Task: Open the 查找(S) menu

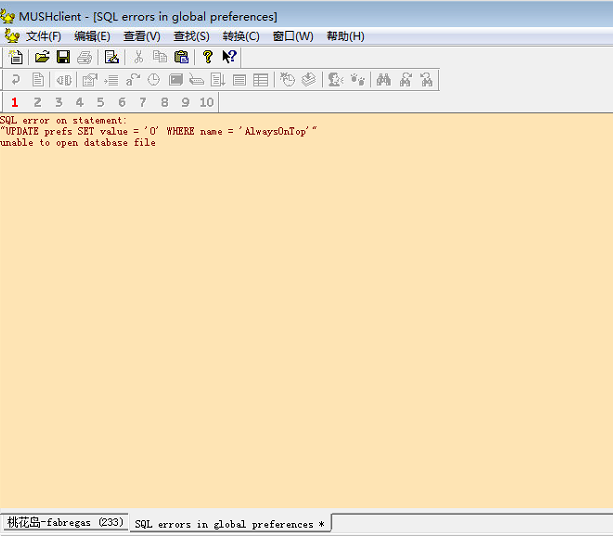Action: coord(192,36)
